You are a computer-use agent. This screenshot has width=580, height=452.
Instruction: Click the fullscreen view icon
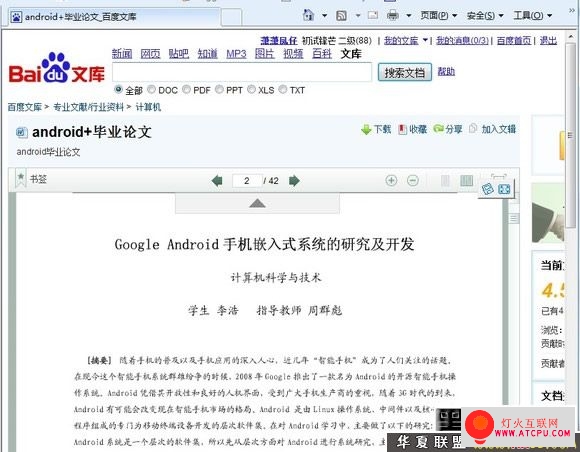[x=504, y=189]
